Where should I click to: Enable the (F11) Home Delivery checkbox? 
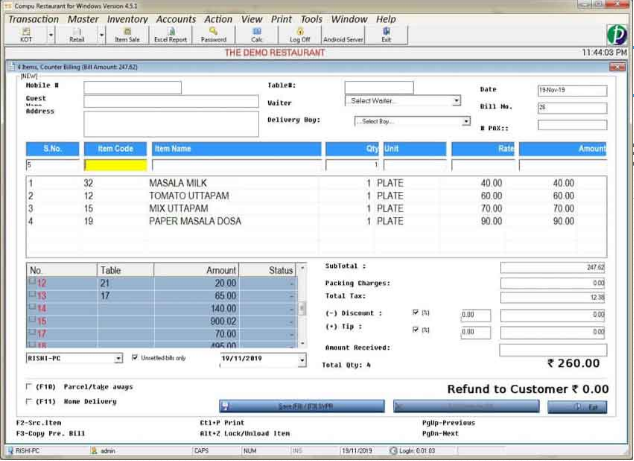[27, 401]
